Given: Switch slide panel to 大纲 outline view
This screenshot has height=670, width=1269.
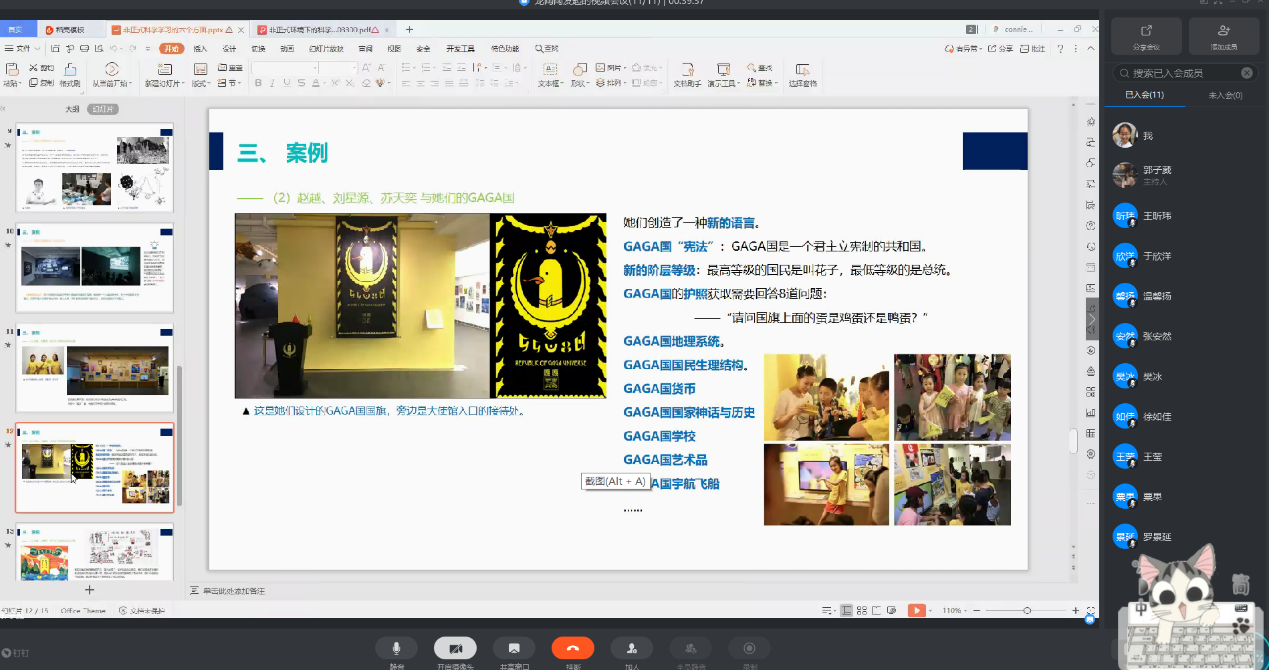Looking at the screenshot, I should pyautogui.click(x=72, y=109).
